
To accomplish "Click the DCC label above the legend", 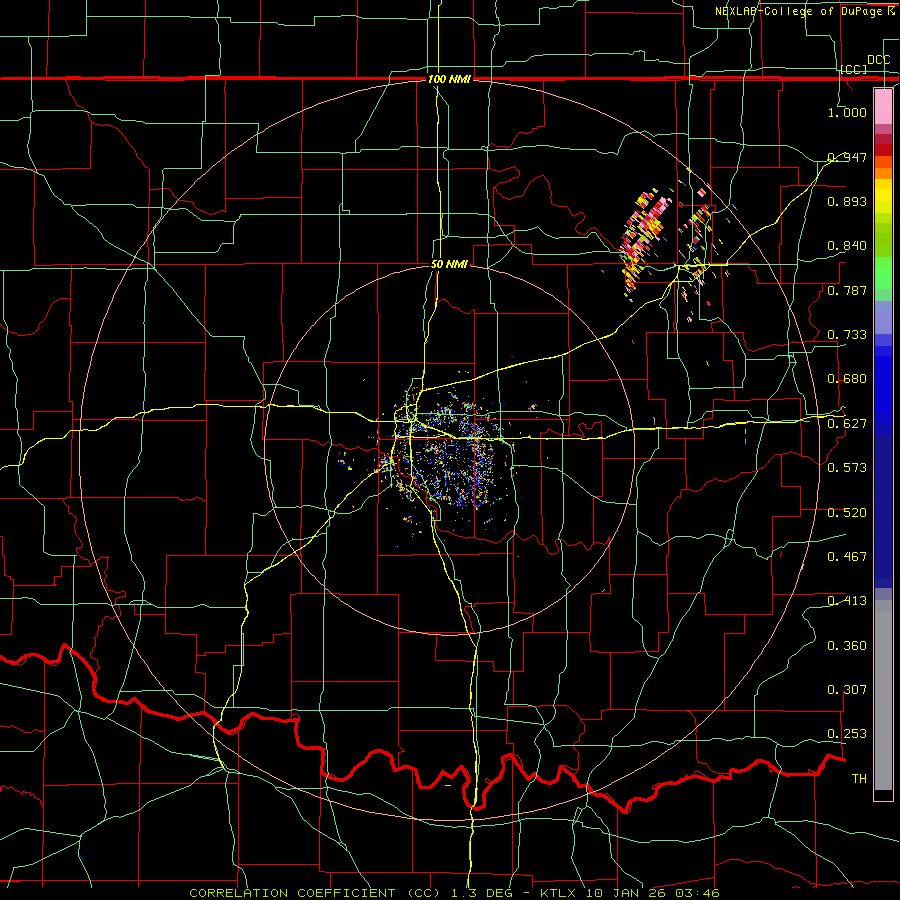I will (x=878, y=60).
